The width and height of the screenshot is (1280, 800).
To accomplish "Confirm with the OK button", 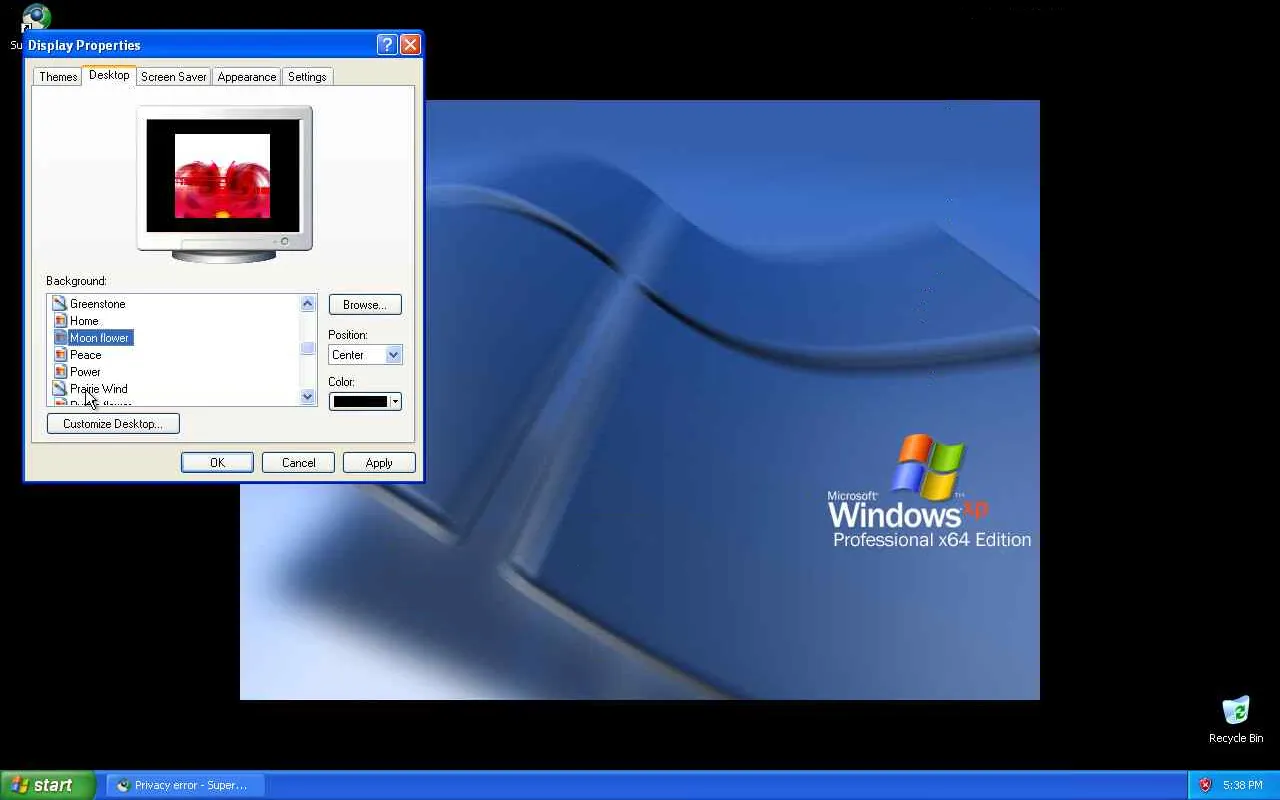I will (217, 463).
